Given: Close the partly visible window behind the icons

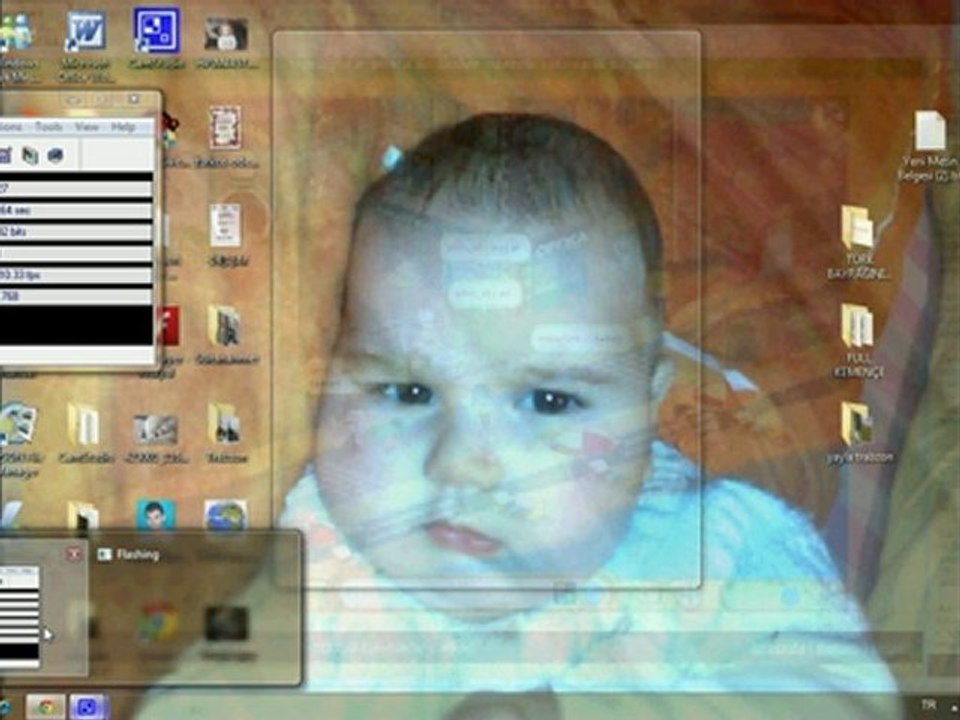Looking at the screenshot, I should (x=133, y=99).
